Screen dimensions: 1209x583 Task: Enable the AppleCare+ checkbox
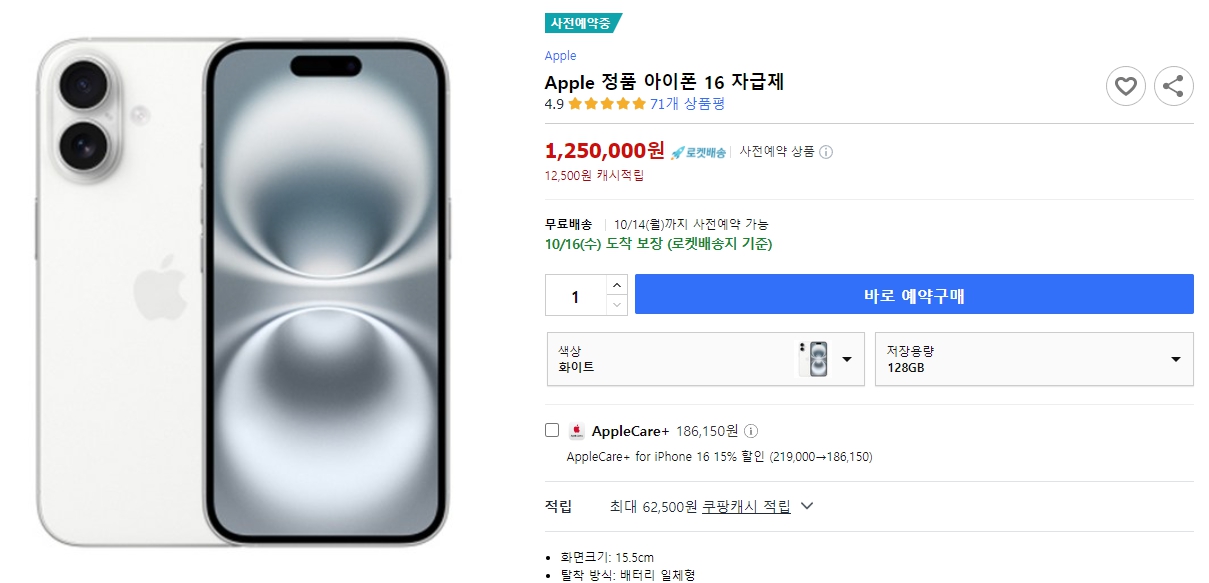pyautogui.click(x=550, y=429)
